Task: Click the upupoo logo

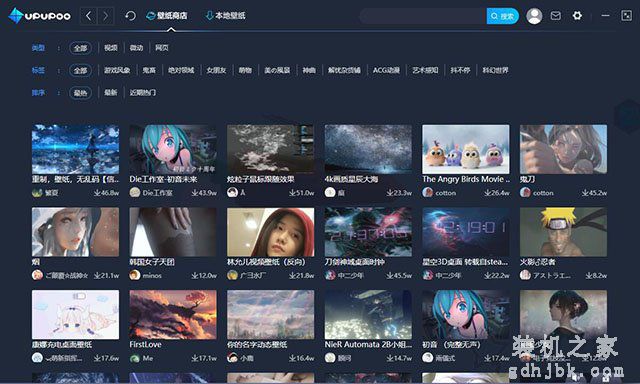Action: pos(39,16)
